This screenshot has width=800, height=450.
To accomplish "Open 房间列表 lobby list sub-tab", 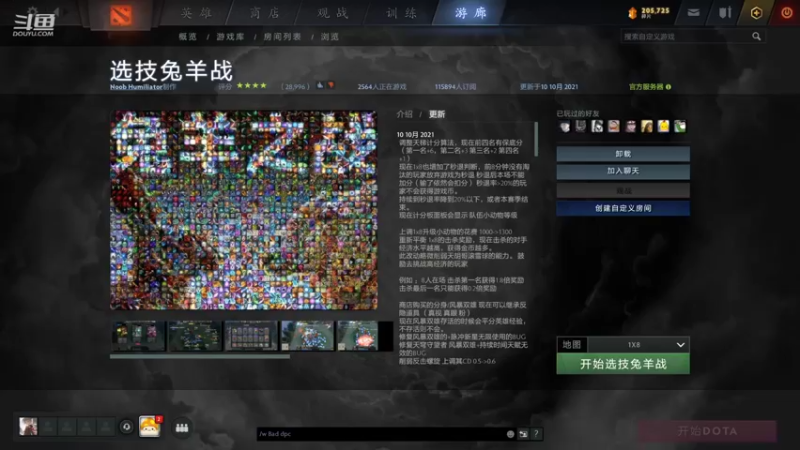I will click(282, 37).
